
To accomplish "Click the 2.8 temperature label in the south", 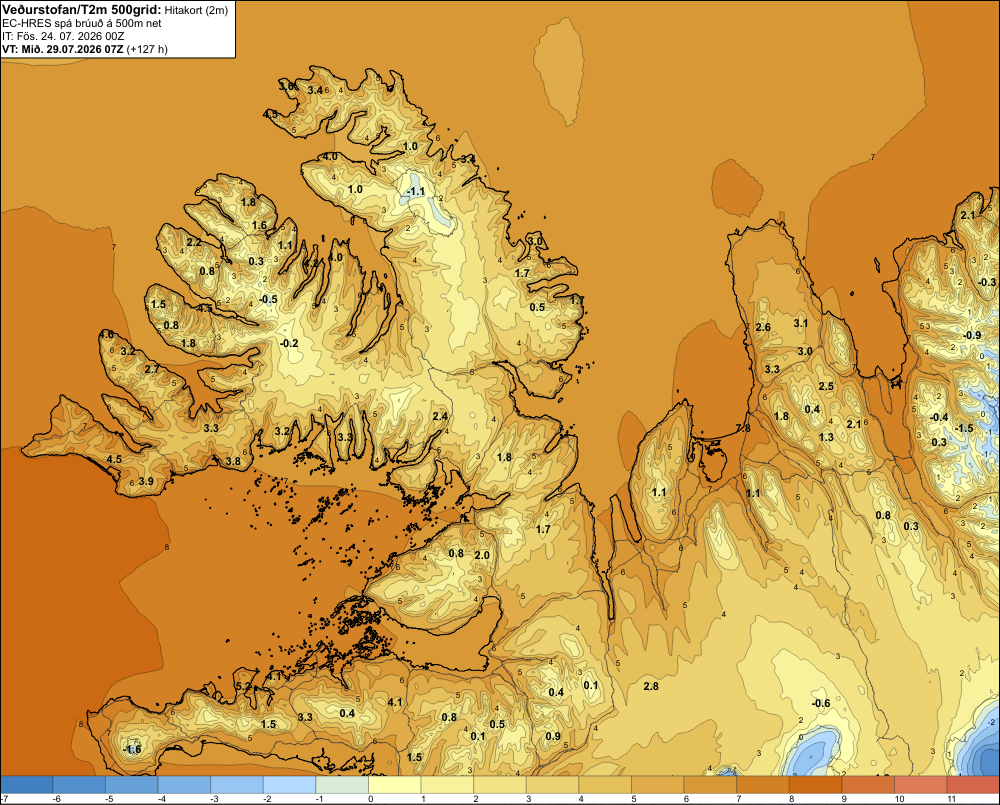I will [651, 686].
